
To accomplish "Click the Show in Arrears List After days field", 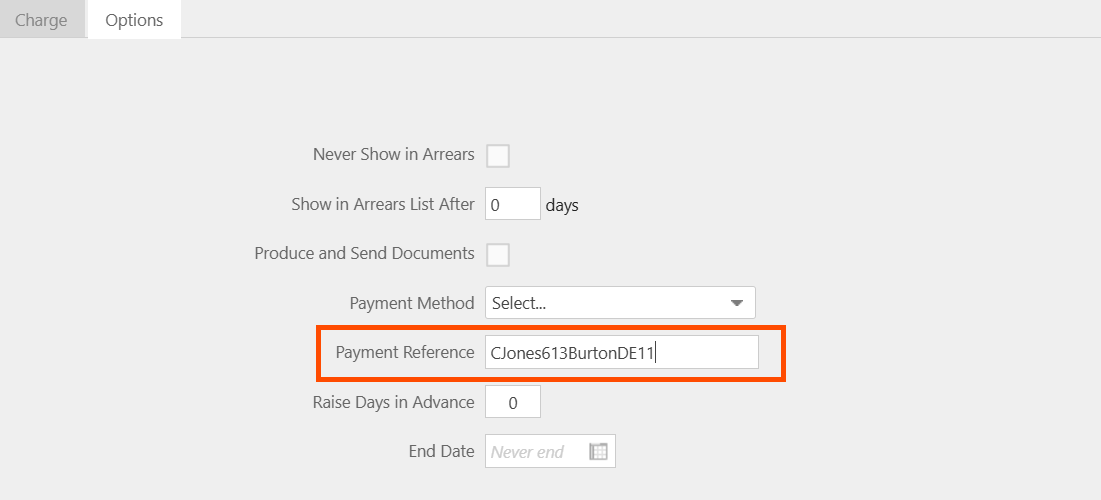I will [x=513, y=204].
